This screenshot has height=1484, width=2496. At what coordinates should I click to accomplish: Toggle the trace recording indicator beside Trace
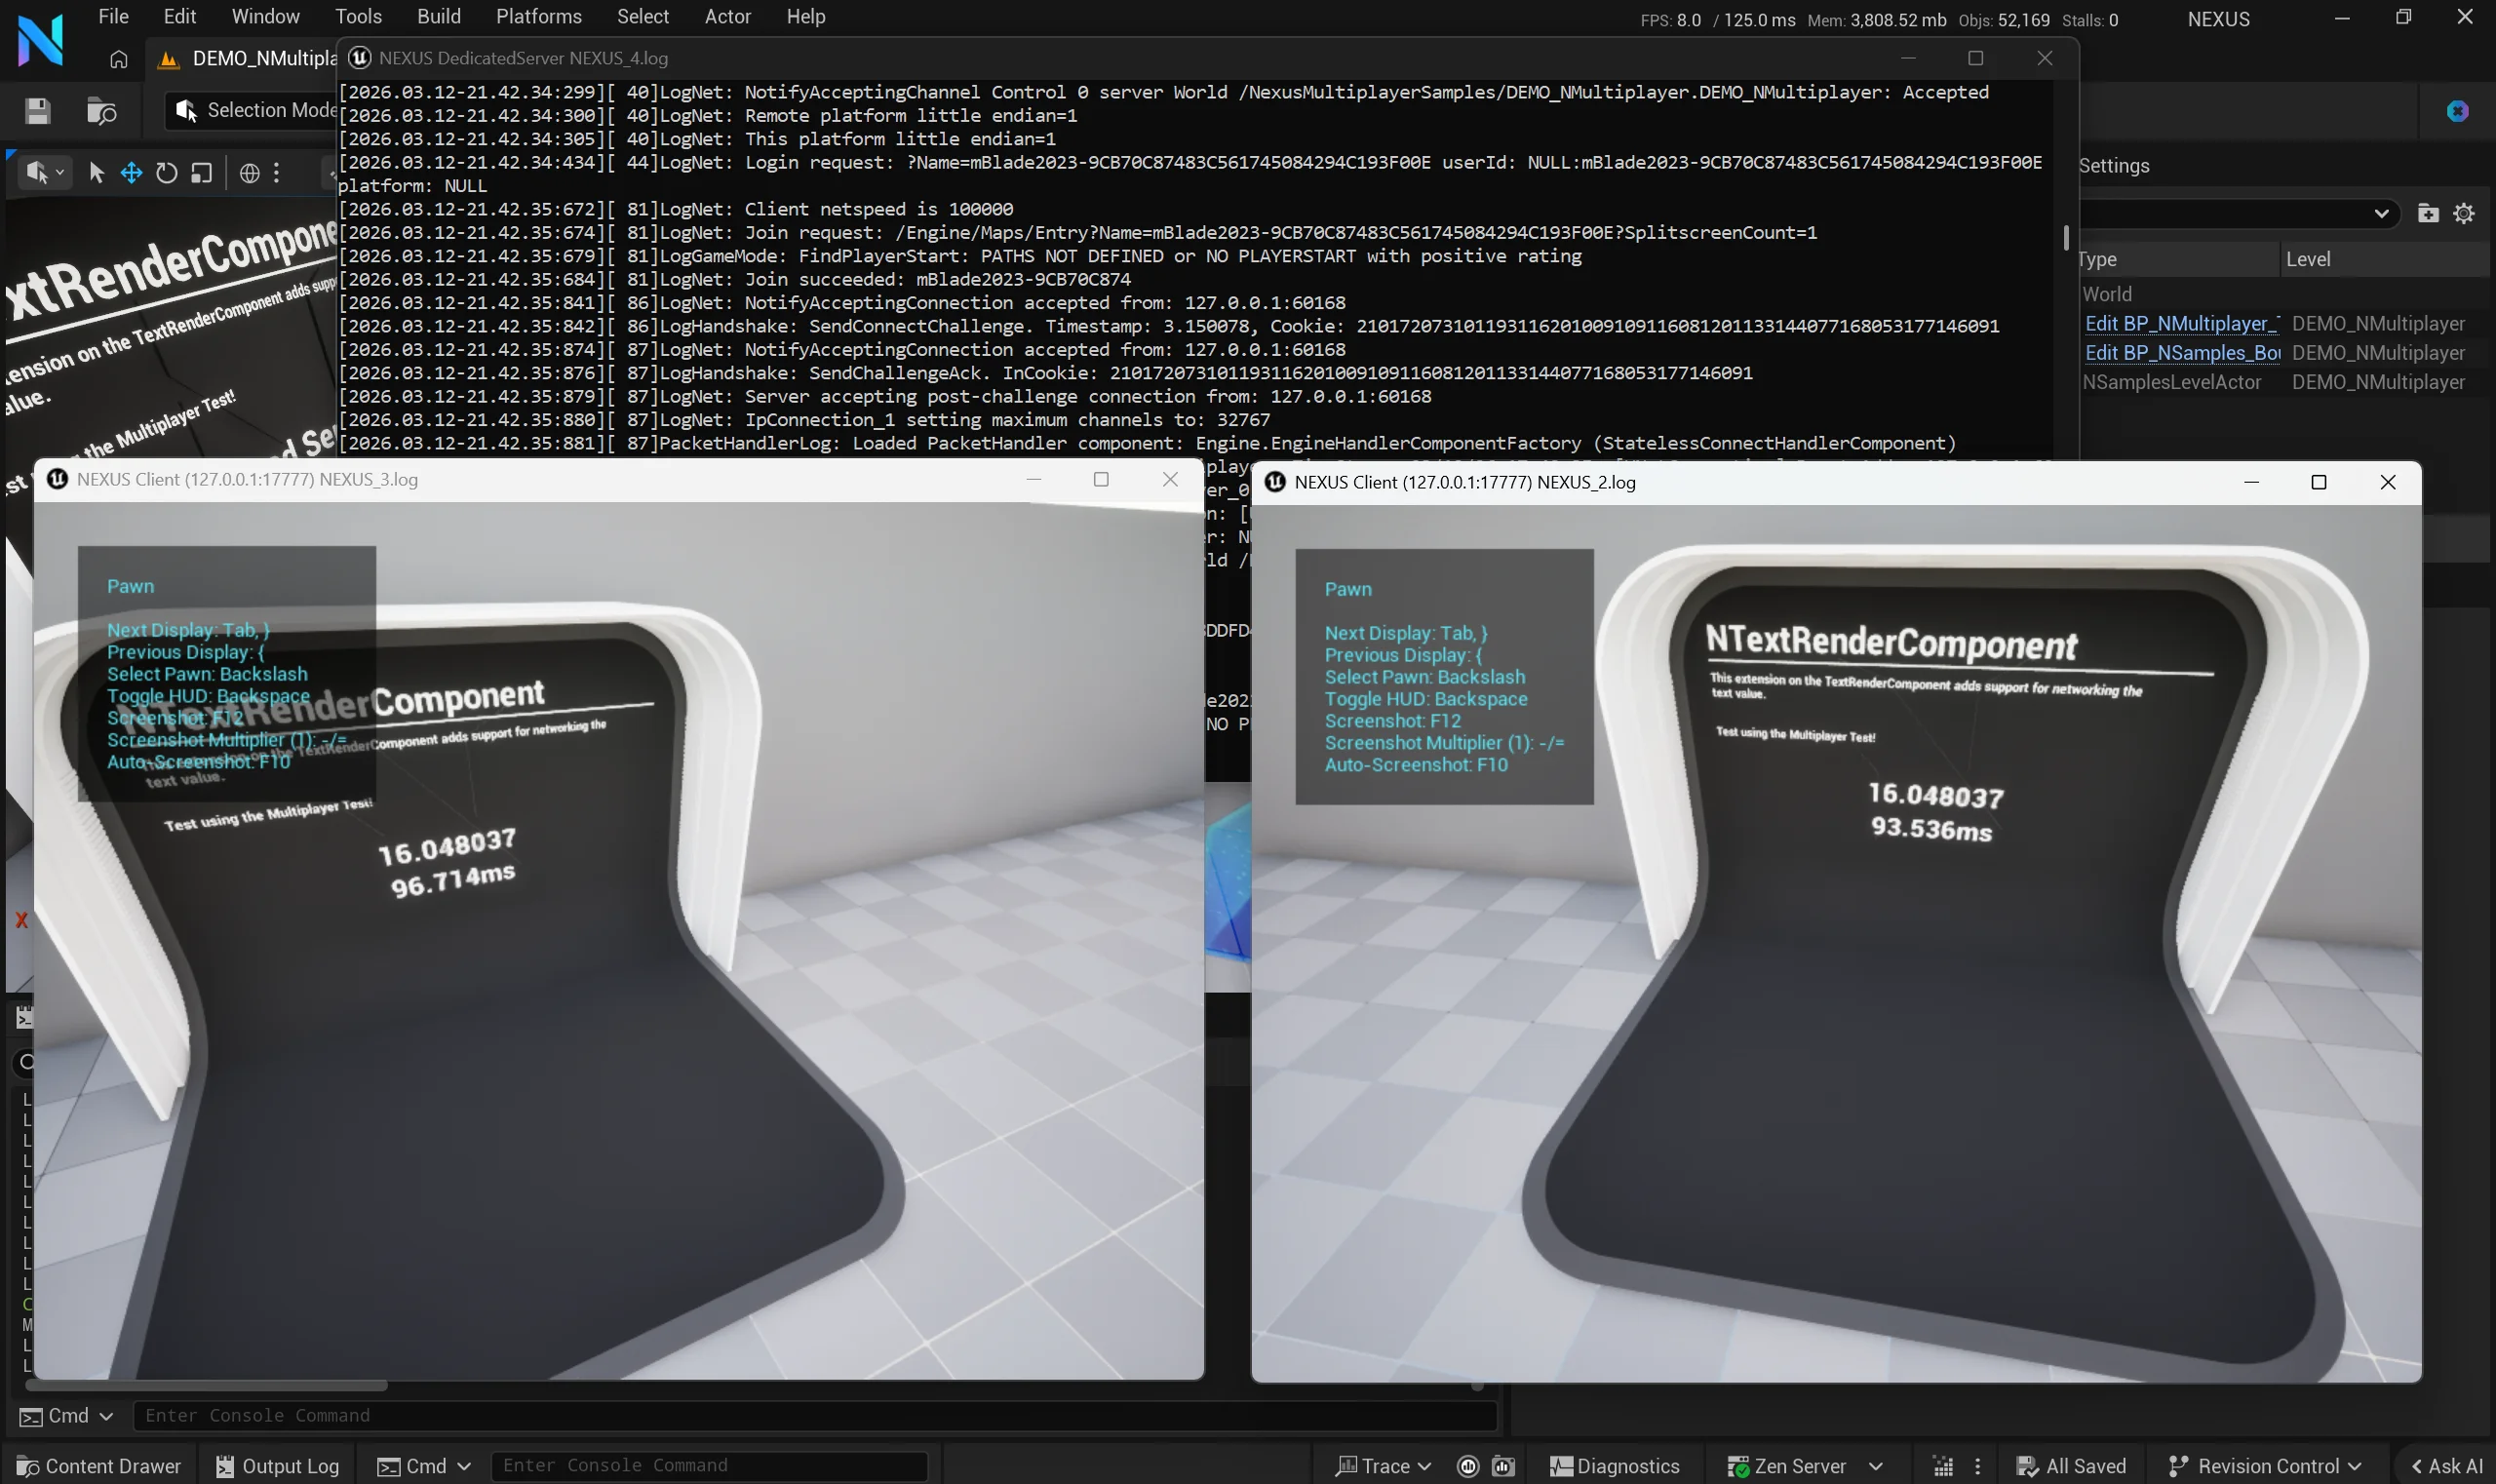pyautogui.click(x=1466, y=1466)
